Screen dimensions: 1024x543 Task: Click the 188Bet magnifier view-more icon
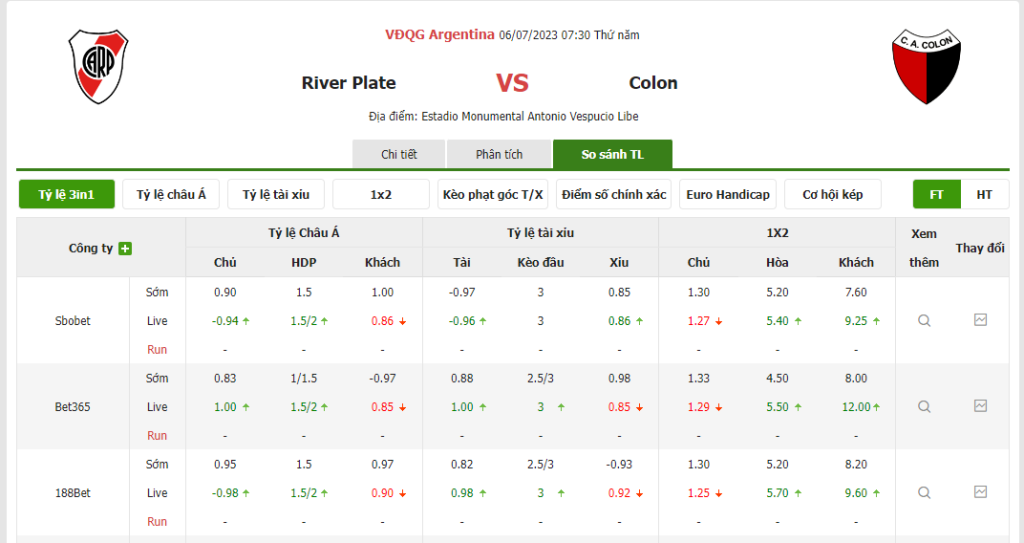(924, 493)
